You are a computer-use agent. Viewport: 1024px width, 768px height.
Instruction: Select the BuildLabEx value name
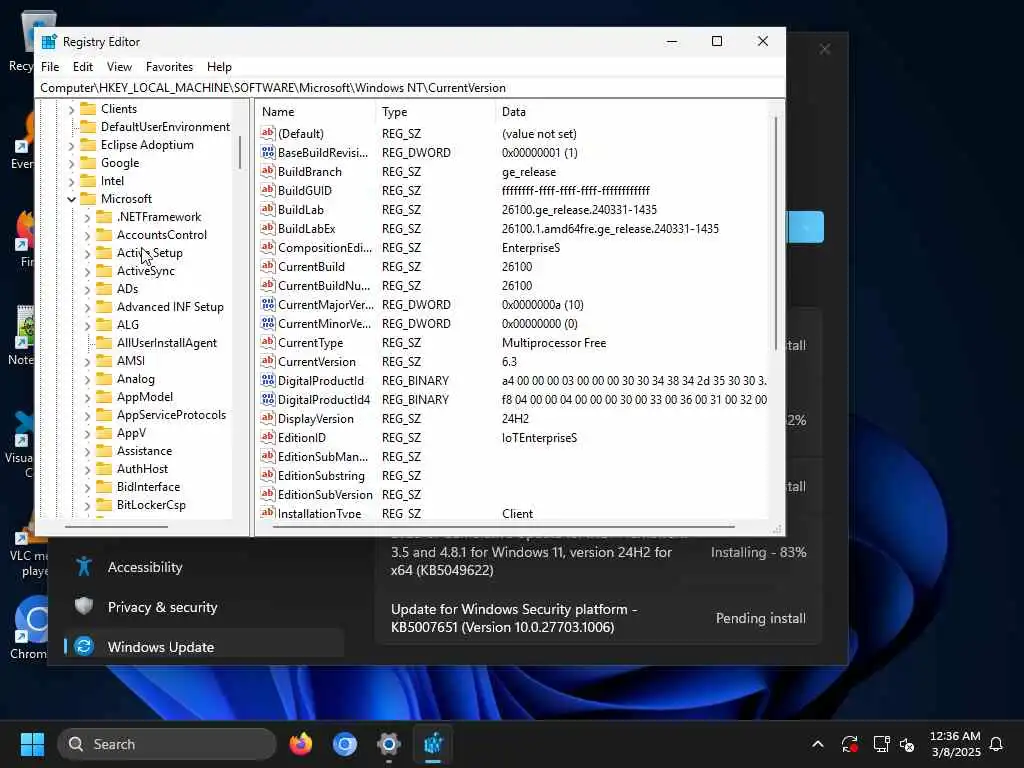306,229
